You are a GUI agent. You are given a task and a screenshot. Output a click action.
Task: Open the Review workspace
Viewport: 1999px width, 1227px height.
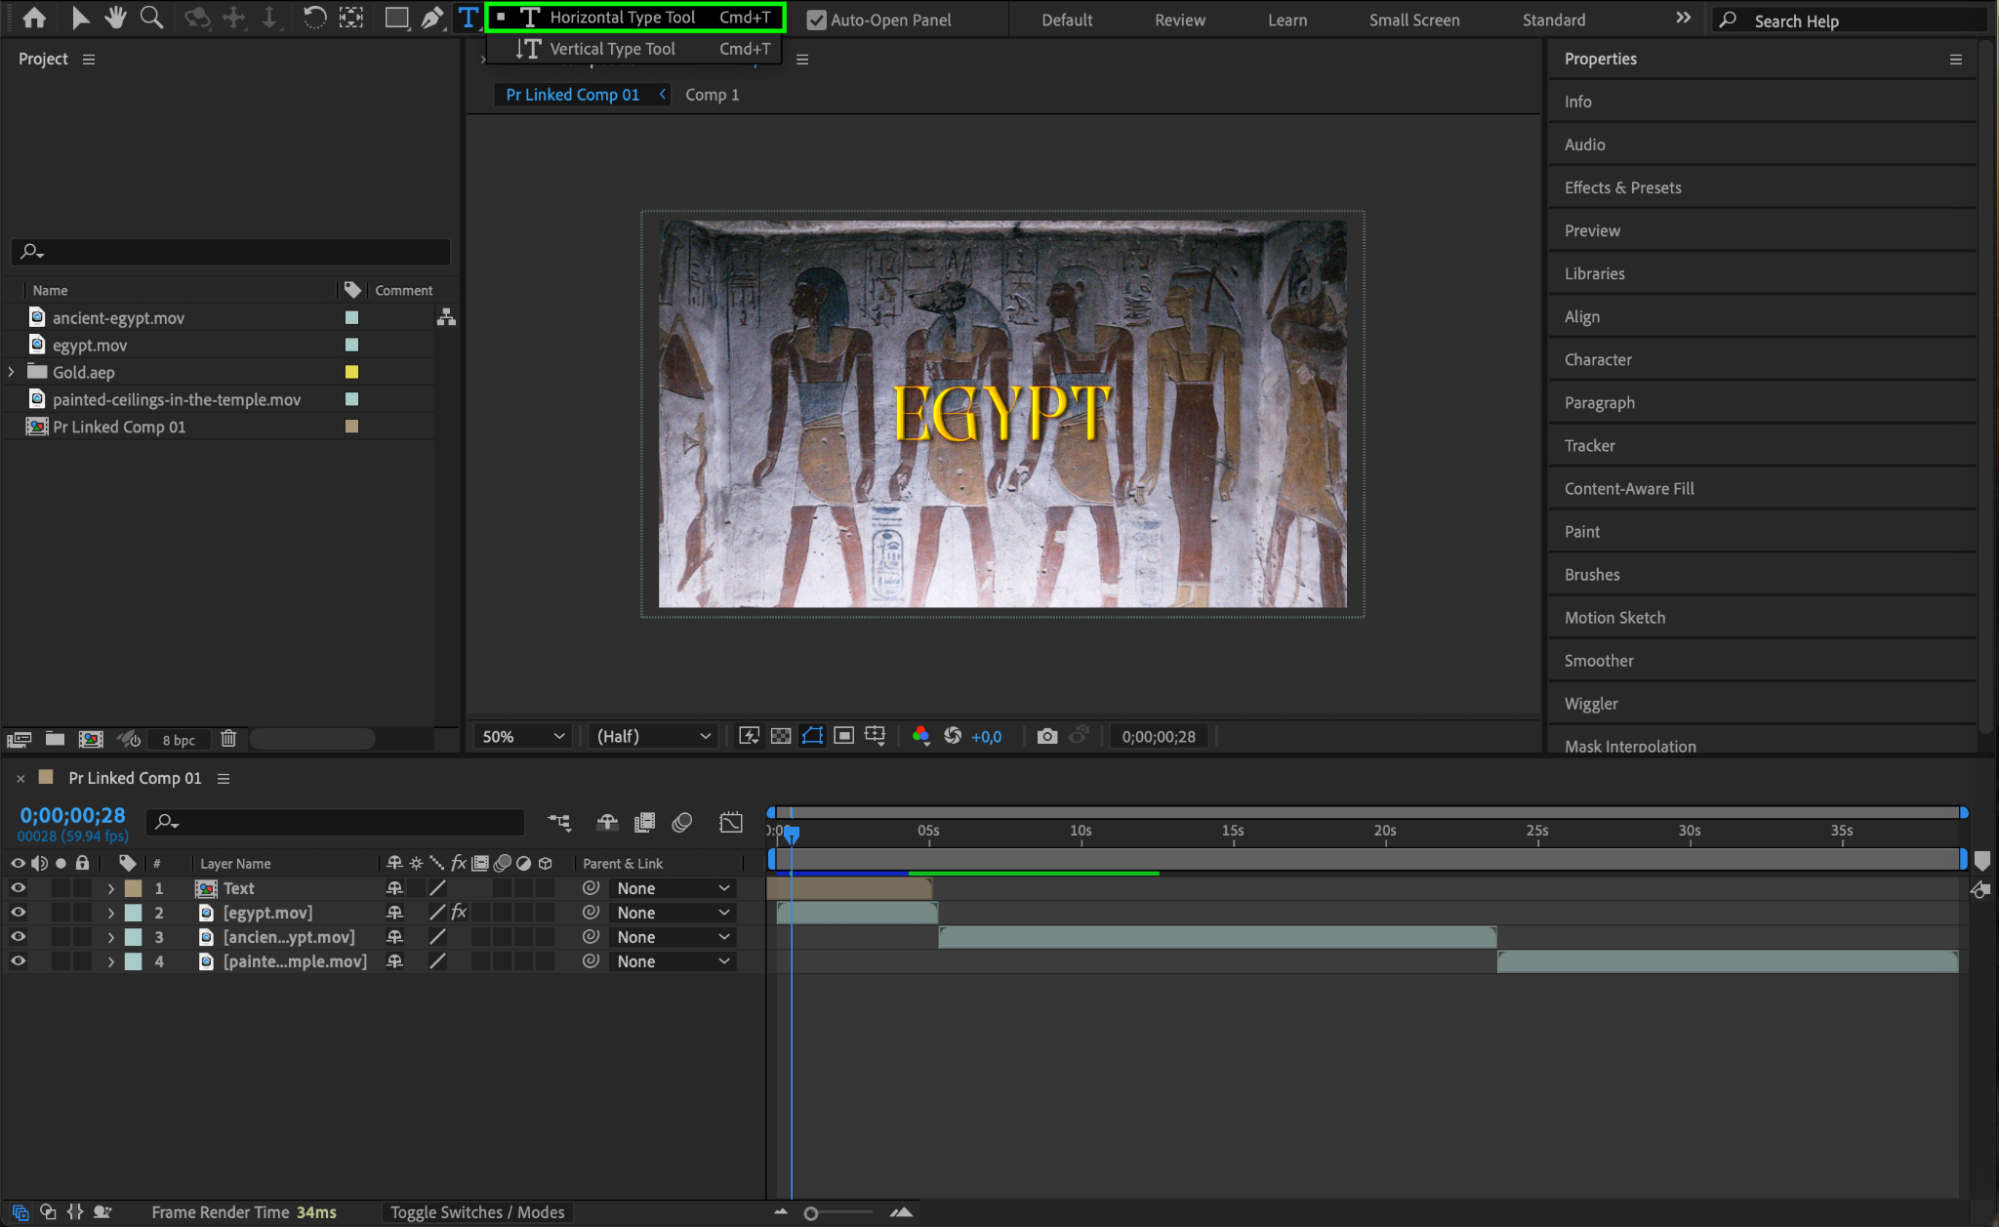(x=1179, y=20)
